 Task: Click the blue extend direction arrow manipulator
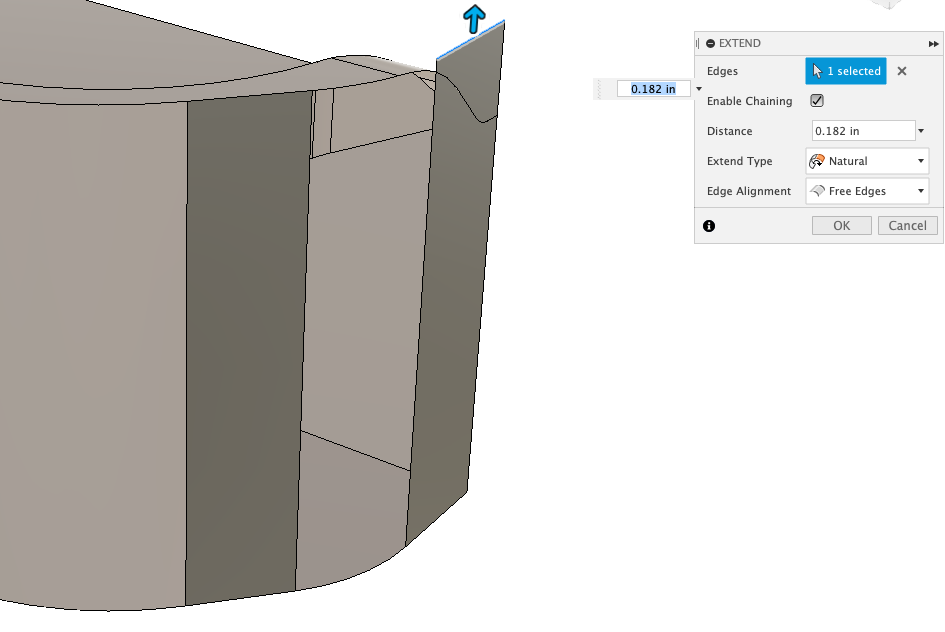474,19
